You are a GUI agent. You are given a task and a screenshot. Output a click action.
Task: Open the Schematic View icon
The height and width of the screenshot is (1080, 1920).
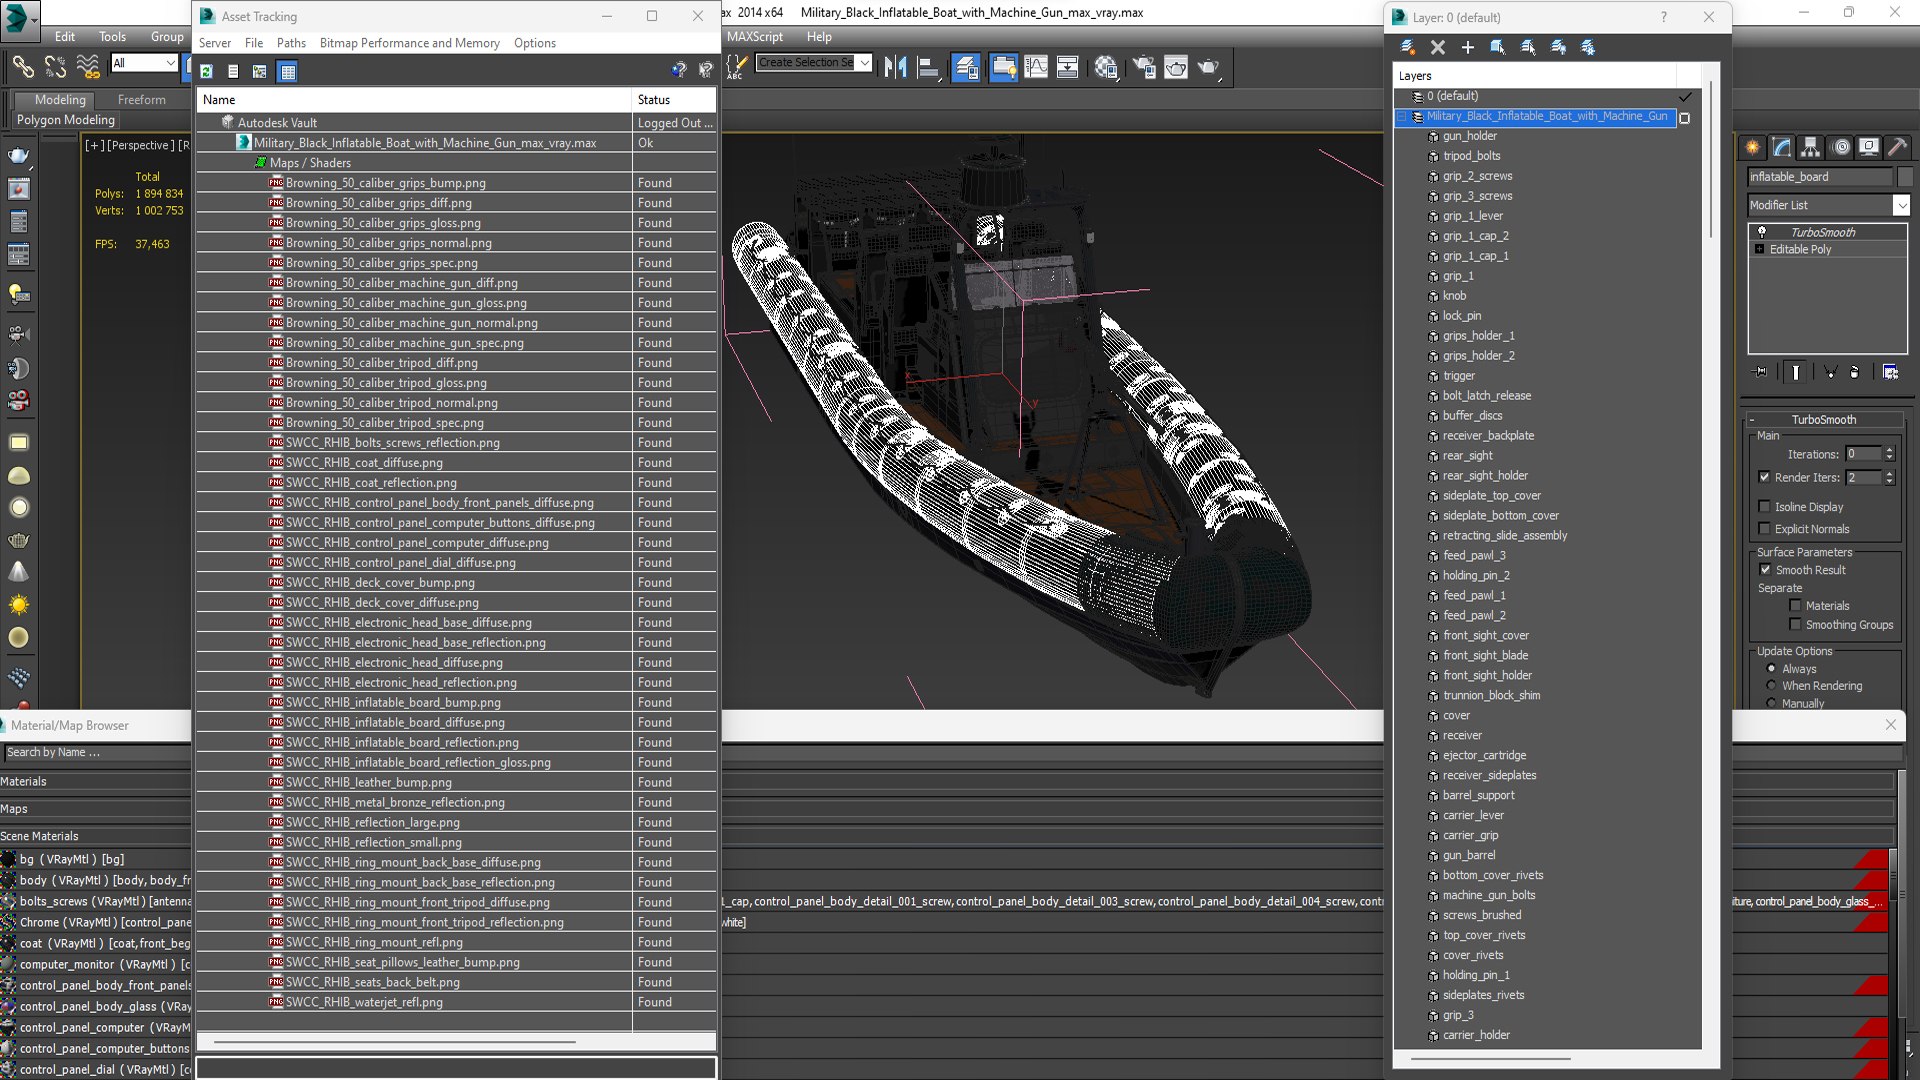pyautogui.click(x=1068, y=67)
